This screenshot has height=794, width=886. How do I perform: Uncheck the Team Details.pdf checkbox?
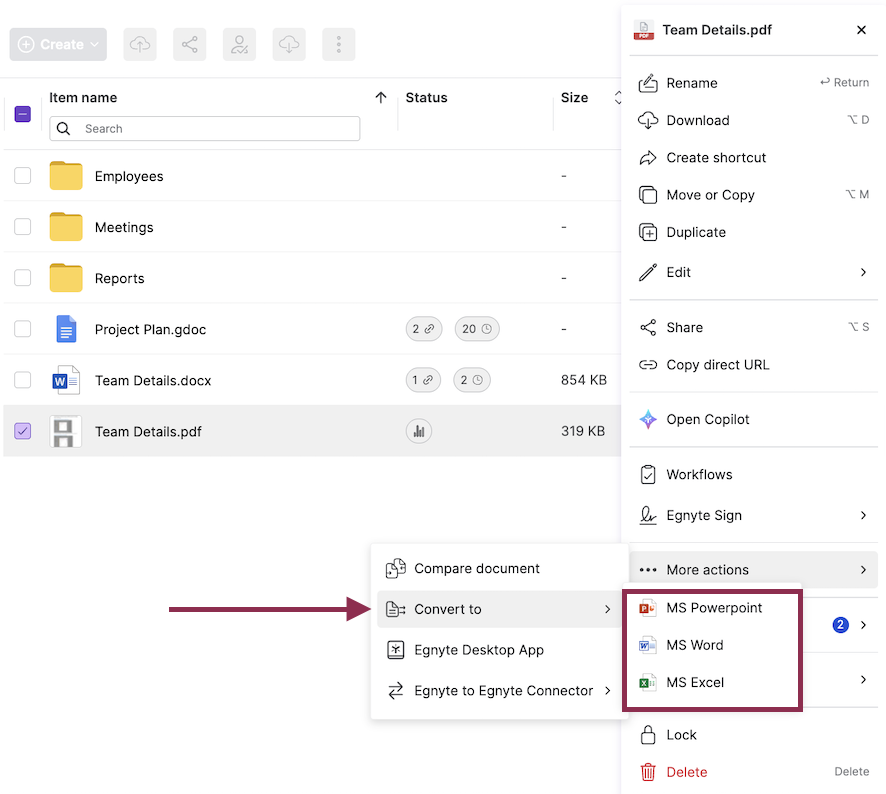[x=23, y=432]
